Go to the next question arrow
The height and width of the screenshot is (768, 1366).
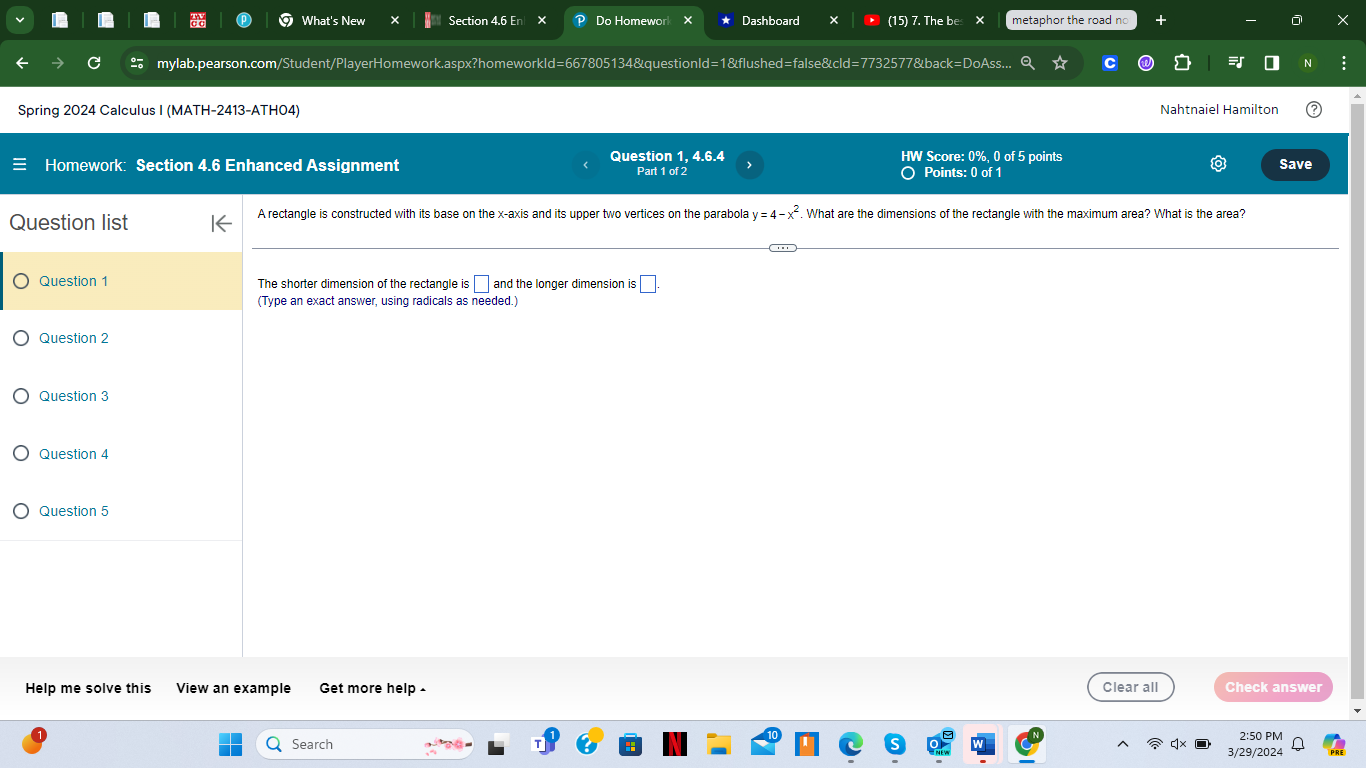click(x=749, y=165)
